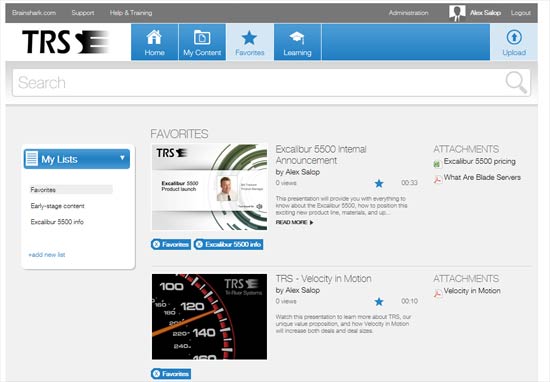Click the Alex Salop profile picture
This screenshot has width=550, height=382.
(x=457, y=13)
